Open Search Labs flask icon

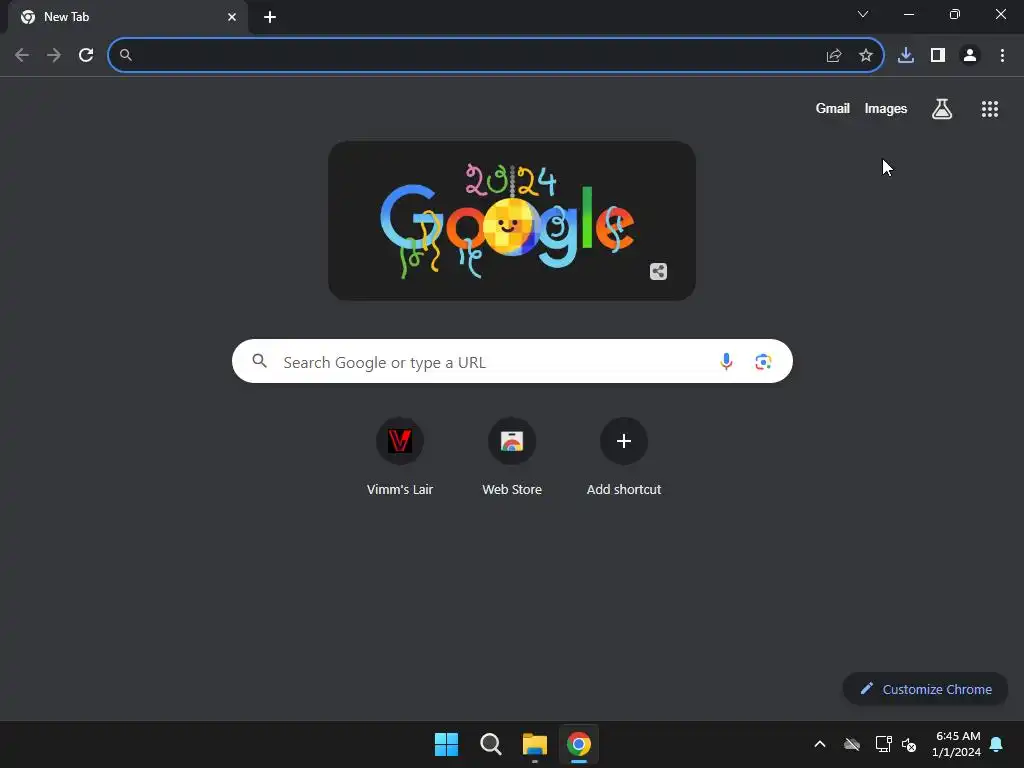point(942,109)
